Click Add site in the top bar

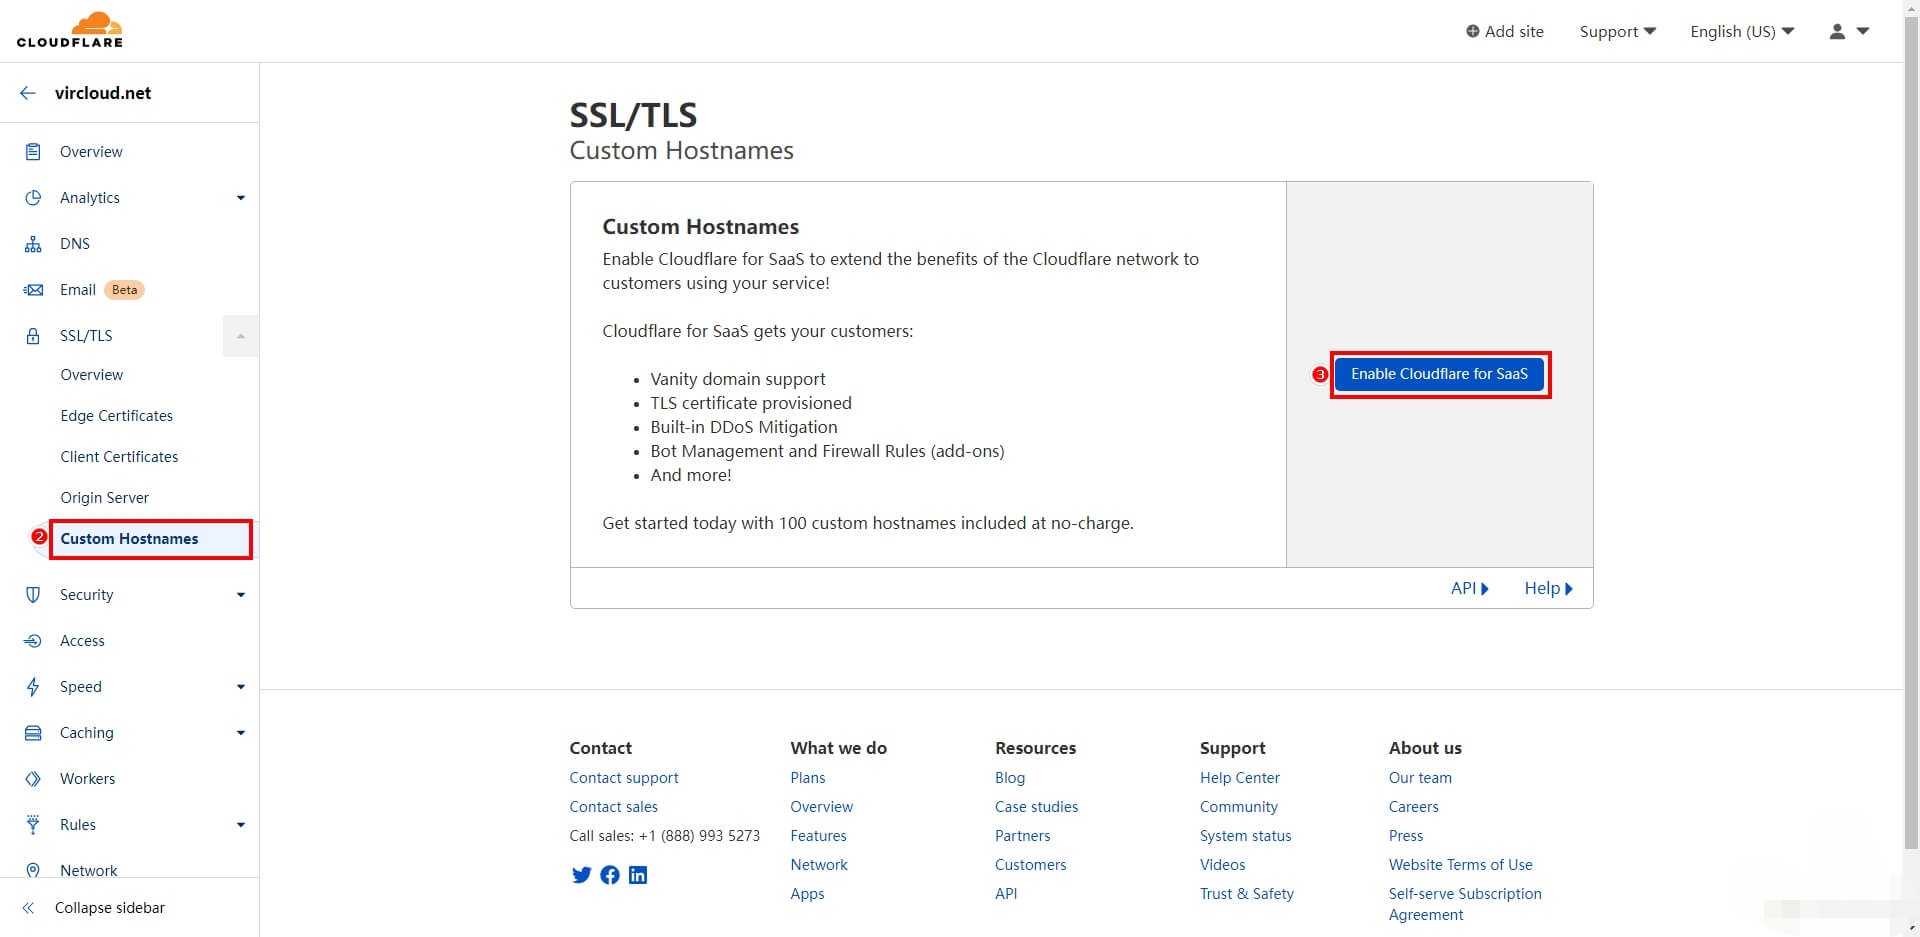1505,31
